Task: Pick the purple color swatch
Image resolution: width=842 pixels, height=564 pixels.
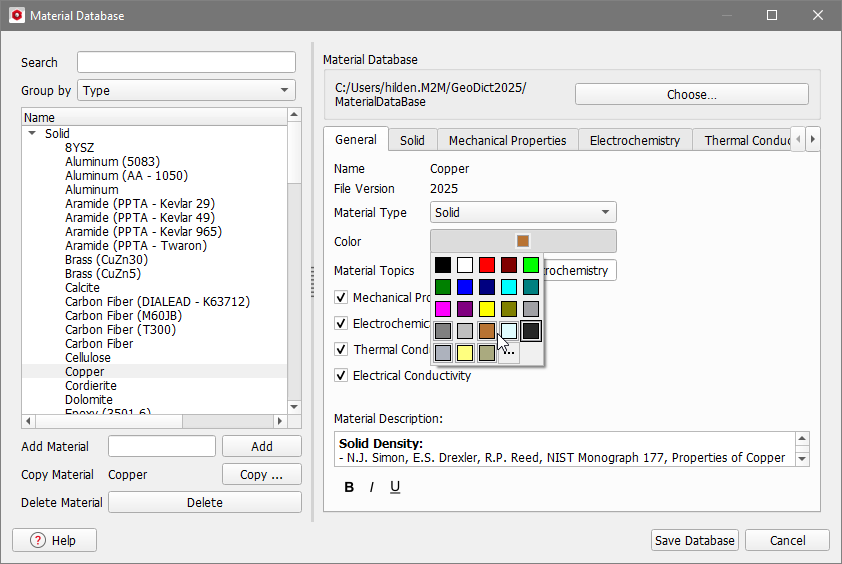Action: (465, 309)
